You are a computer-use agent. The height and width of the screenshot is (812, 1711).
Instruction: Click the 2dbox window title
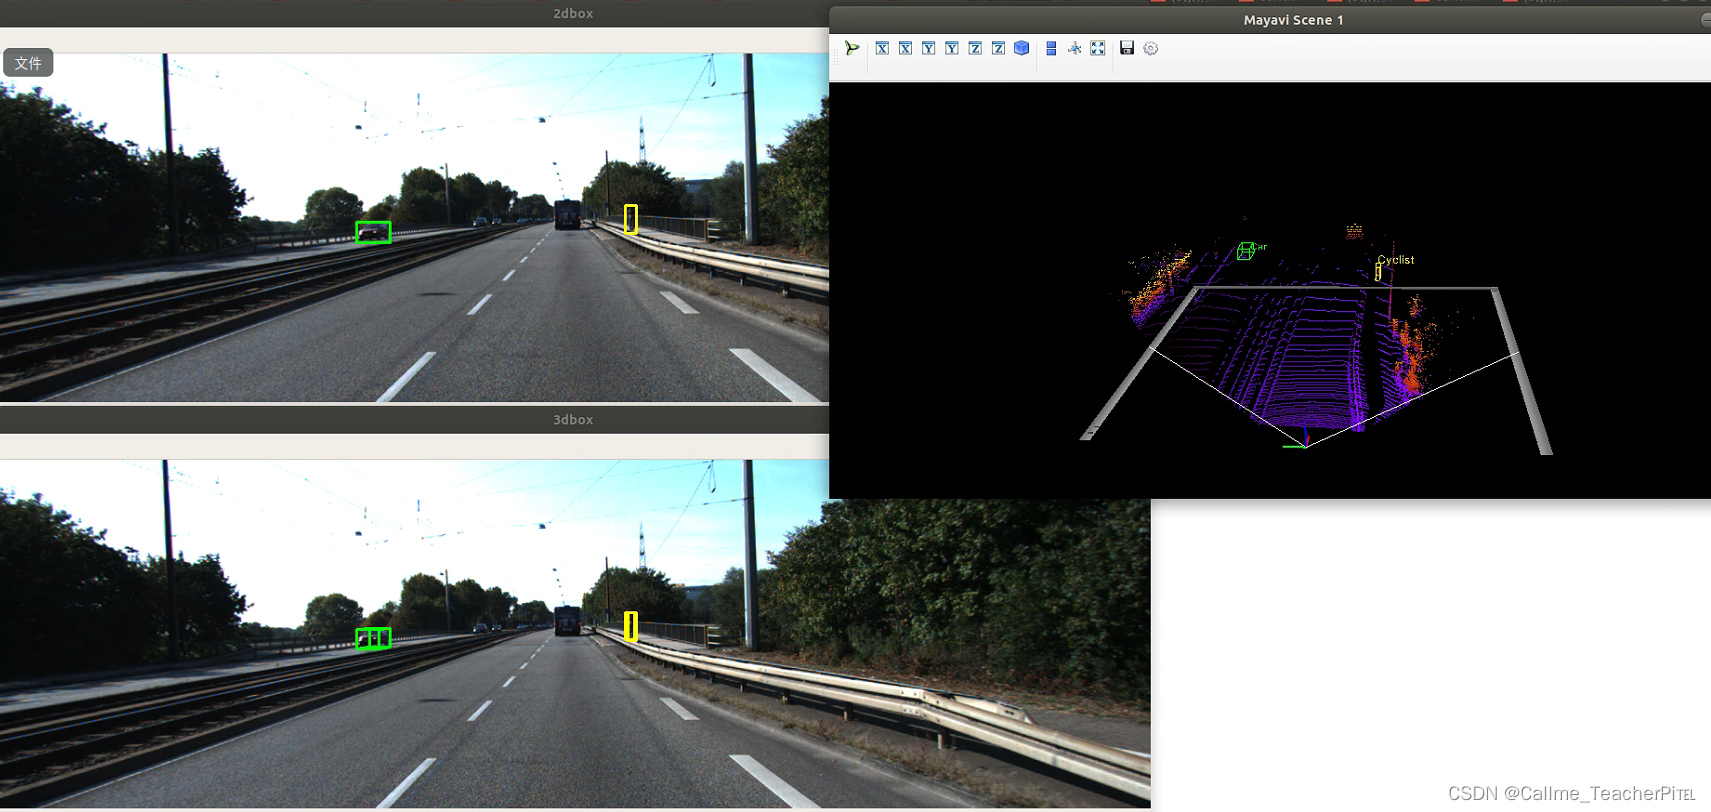573,13
